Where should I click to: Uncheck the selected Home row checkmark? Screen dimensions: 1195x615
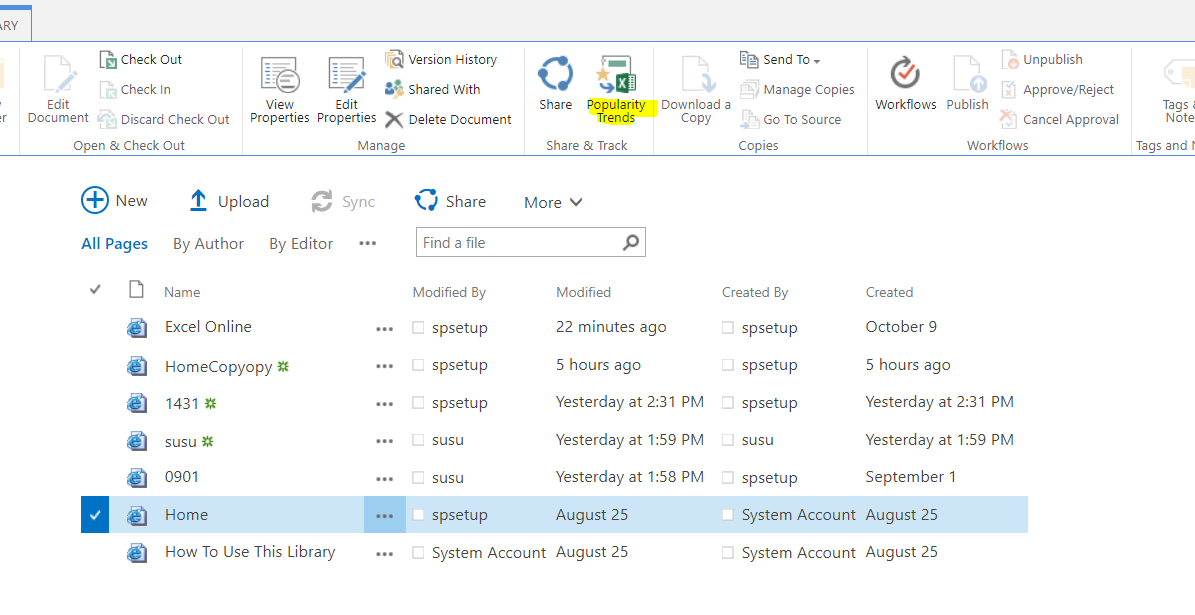95,514
